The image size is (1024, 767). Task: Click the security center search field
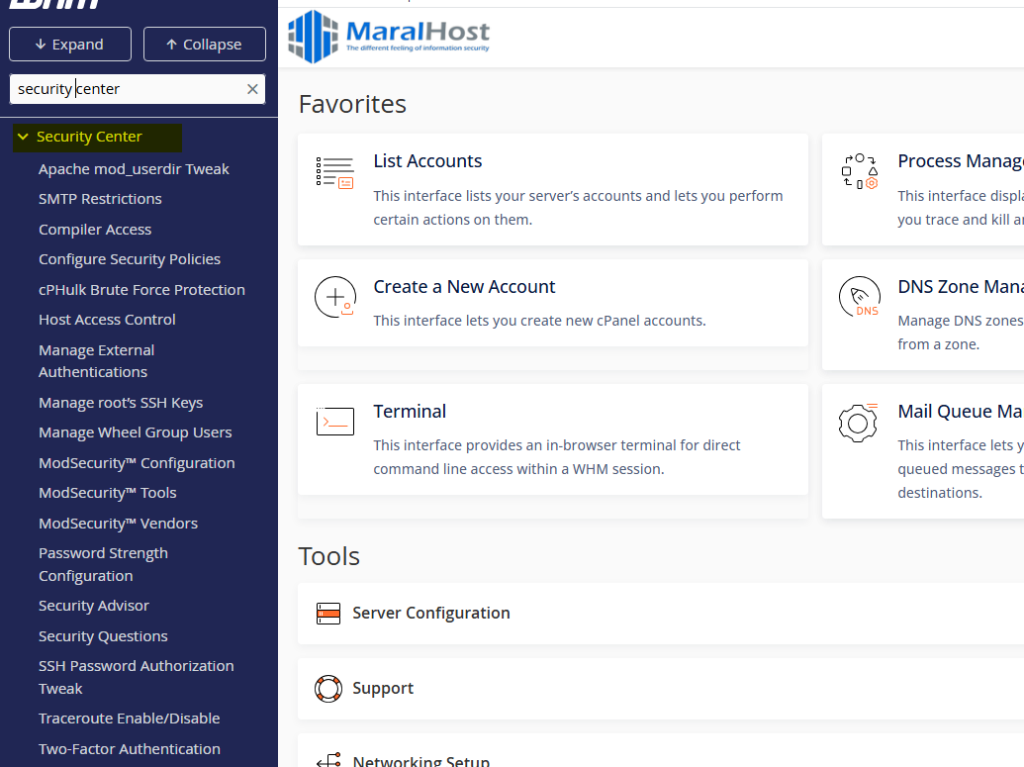(125, 89)
